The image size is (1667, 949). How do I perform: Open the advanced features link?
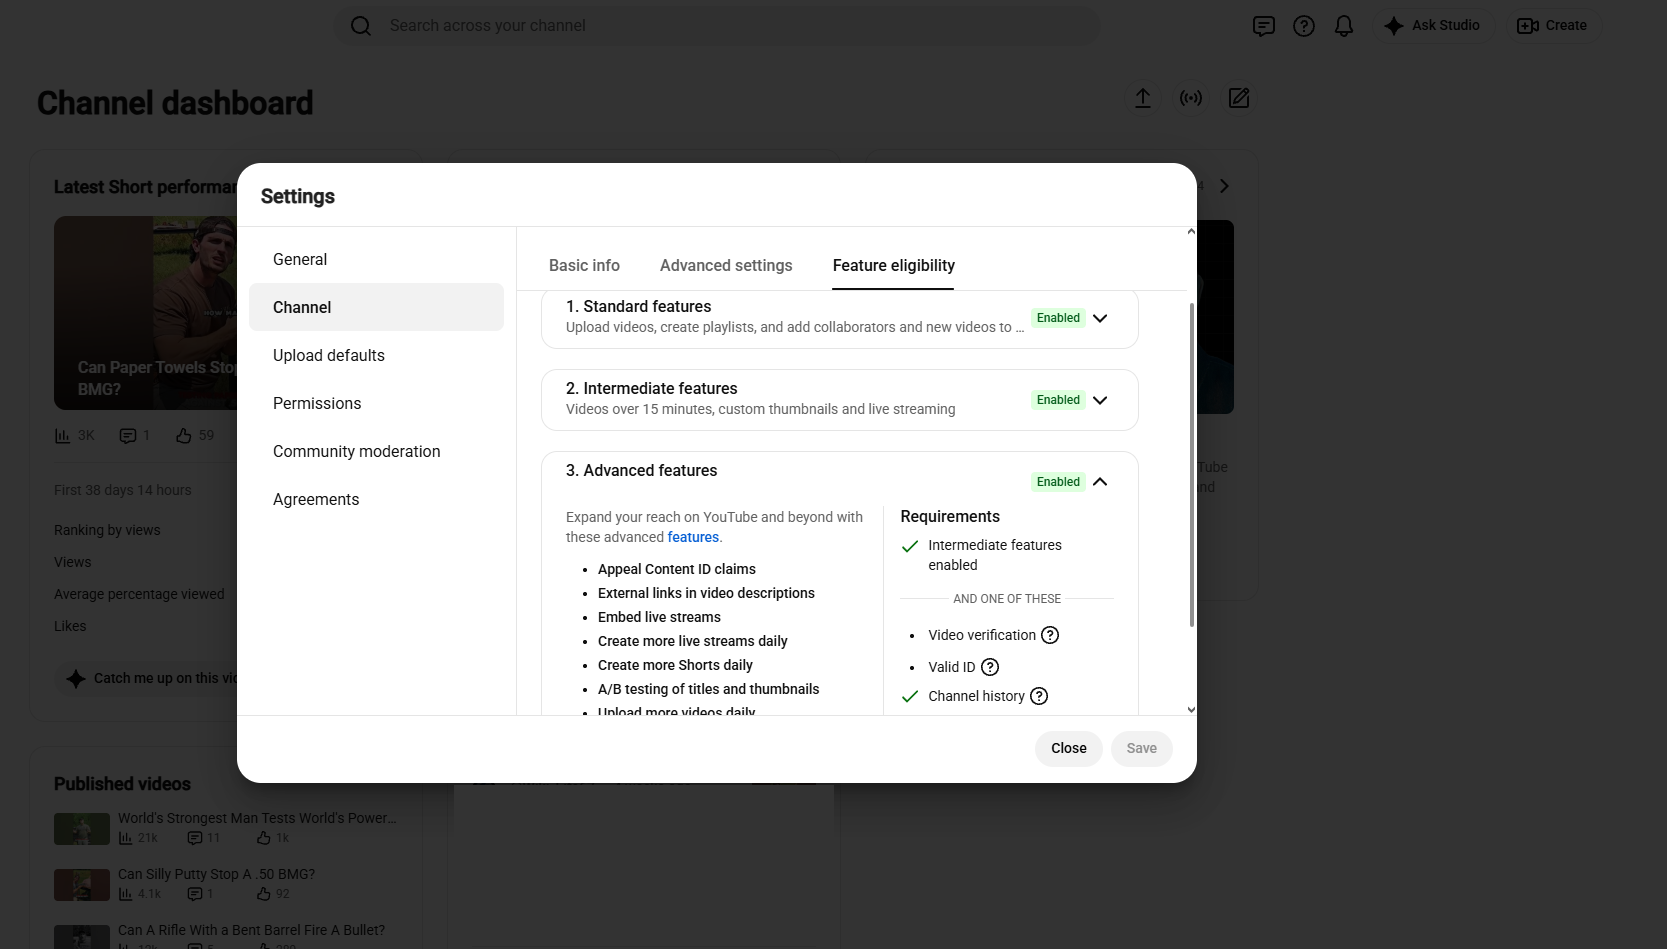click(x=693, y=537)
